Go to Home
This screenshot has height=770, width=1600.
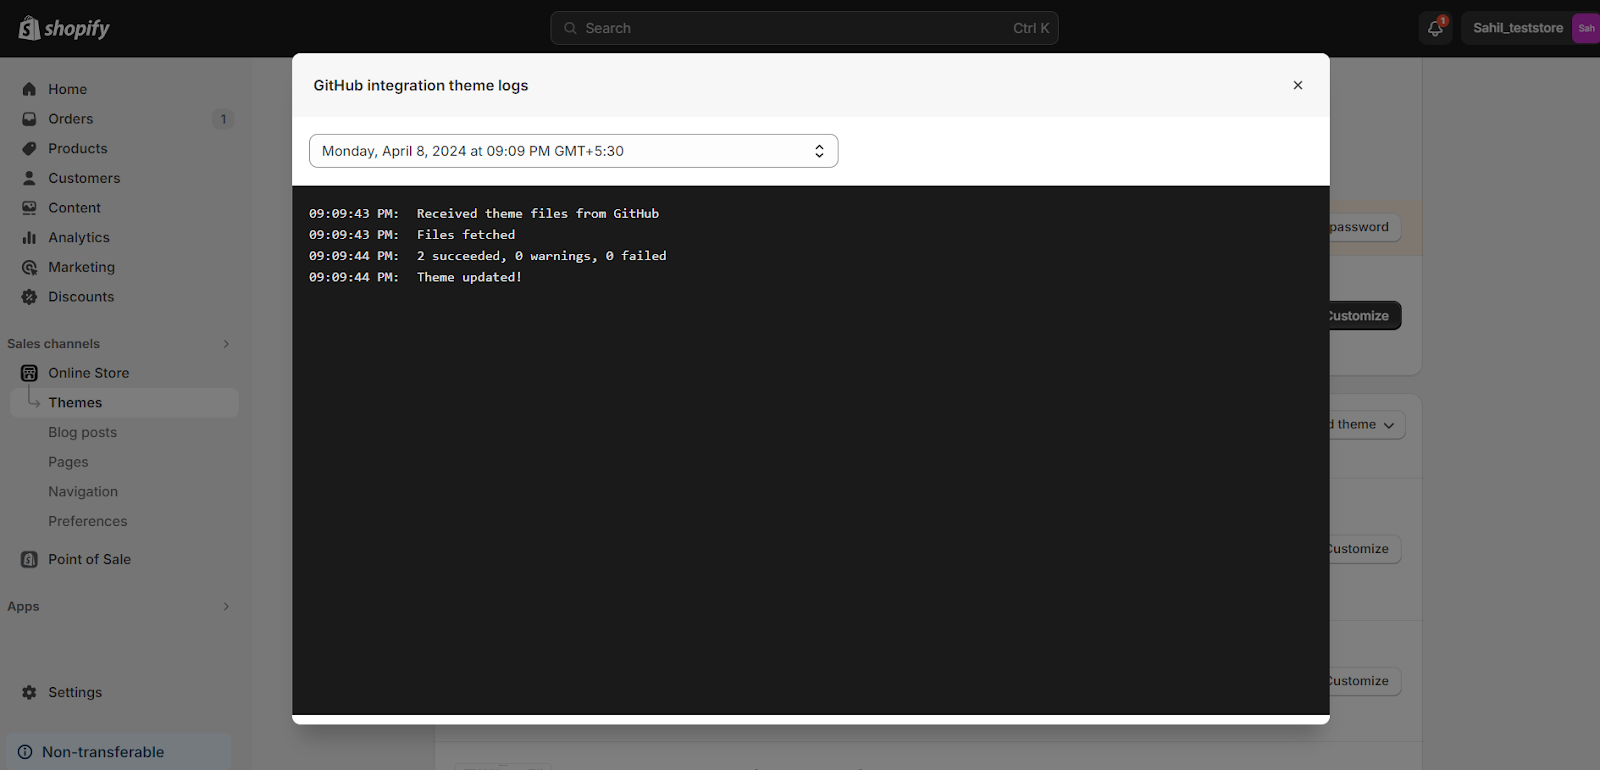(67, 89)
